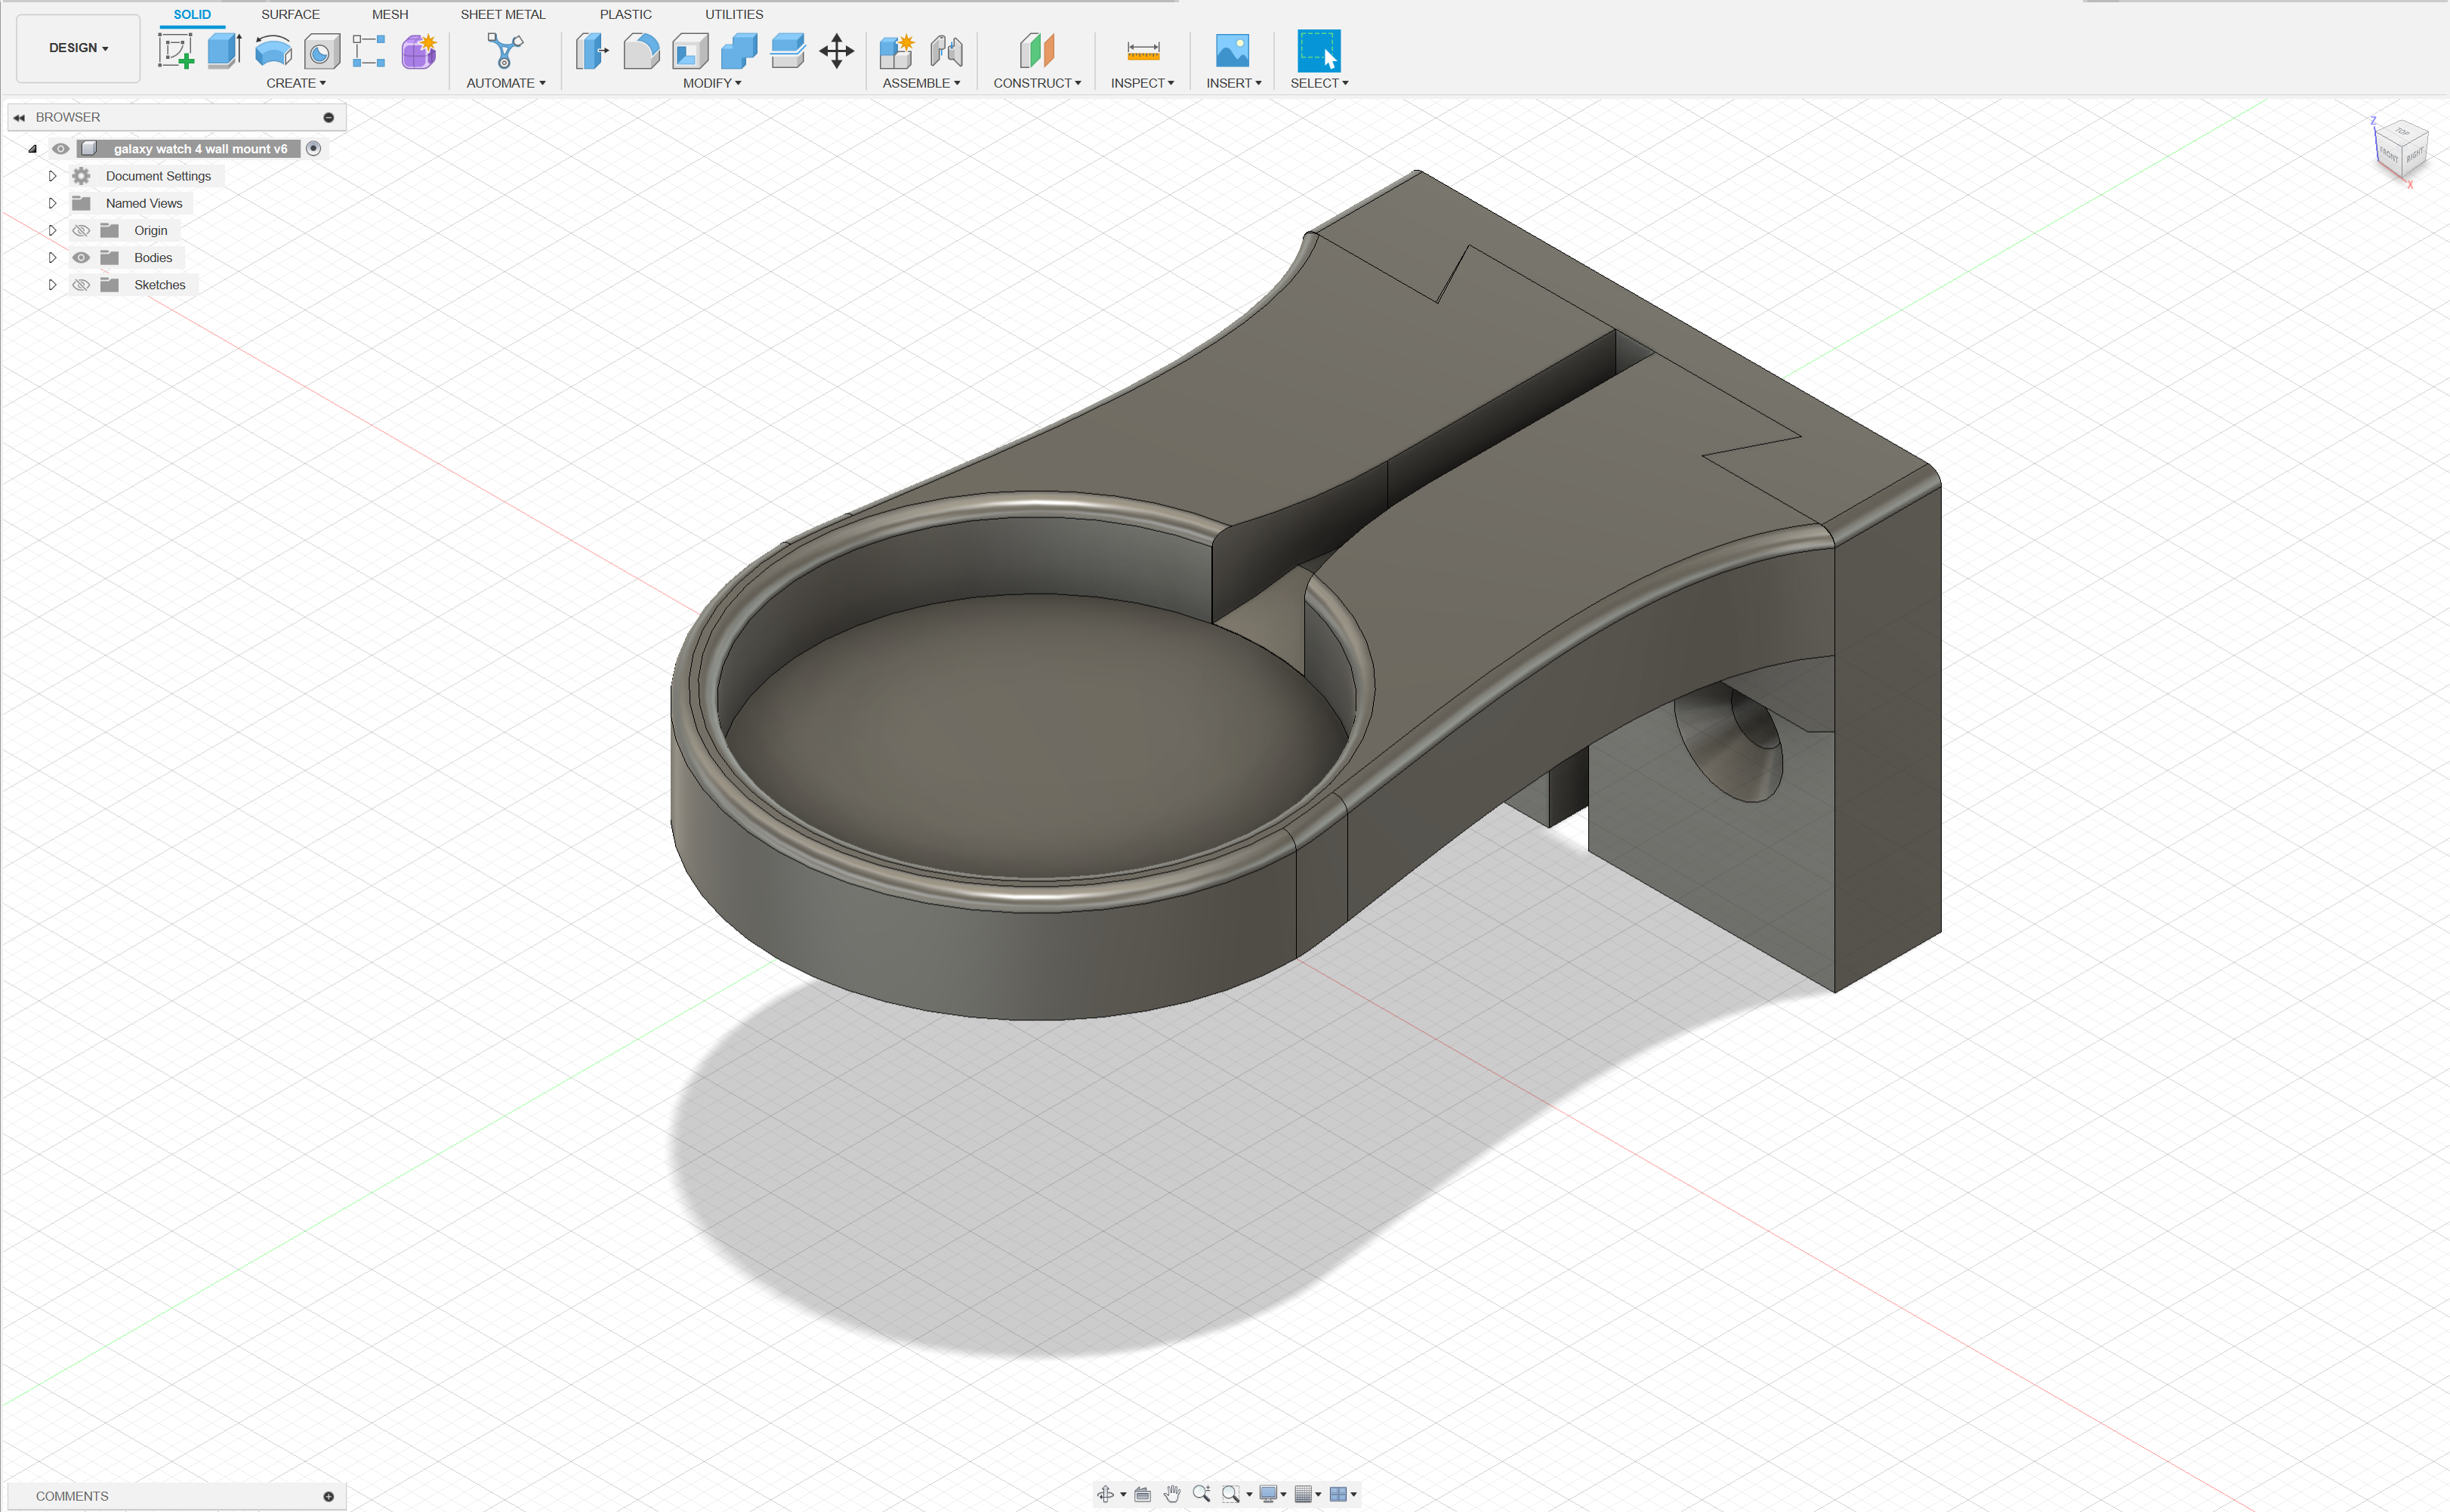Select the Pan hand tool
This screenshot has height=1512, width=2450.
pyautogui.click(x=1172, y=1494)
